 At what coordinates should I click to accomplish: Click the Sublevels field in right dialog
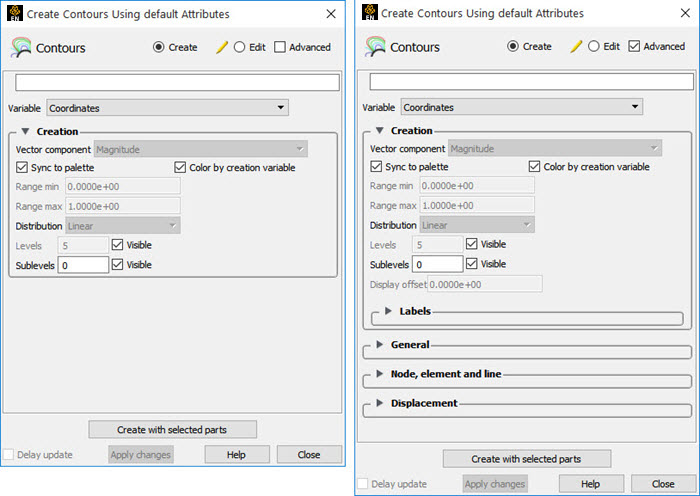(437, 264)
